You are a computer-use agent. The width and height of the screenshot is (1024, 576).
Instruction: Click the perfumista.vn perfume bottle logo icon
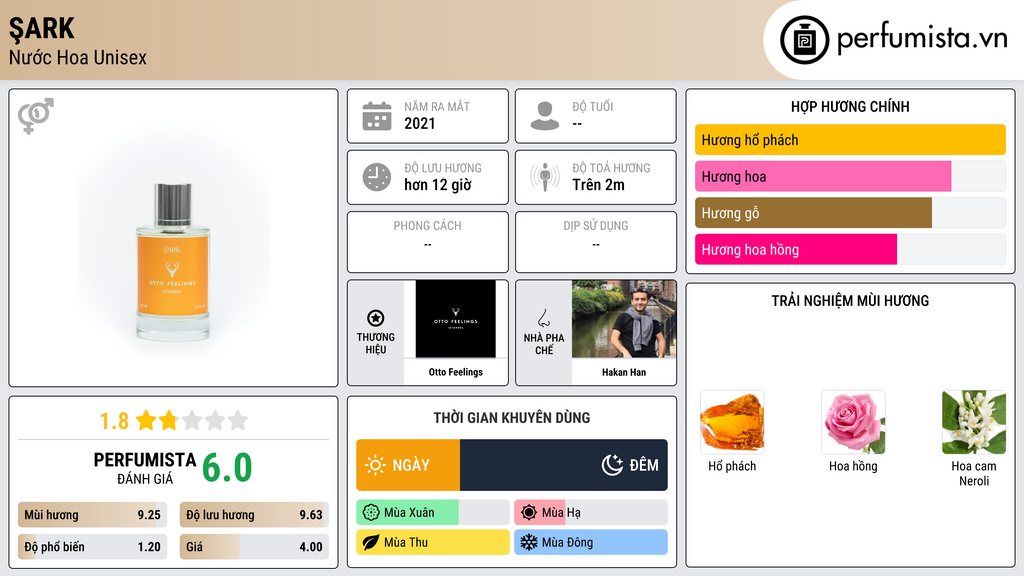point(804,40)
